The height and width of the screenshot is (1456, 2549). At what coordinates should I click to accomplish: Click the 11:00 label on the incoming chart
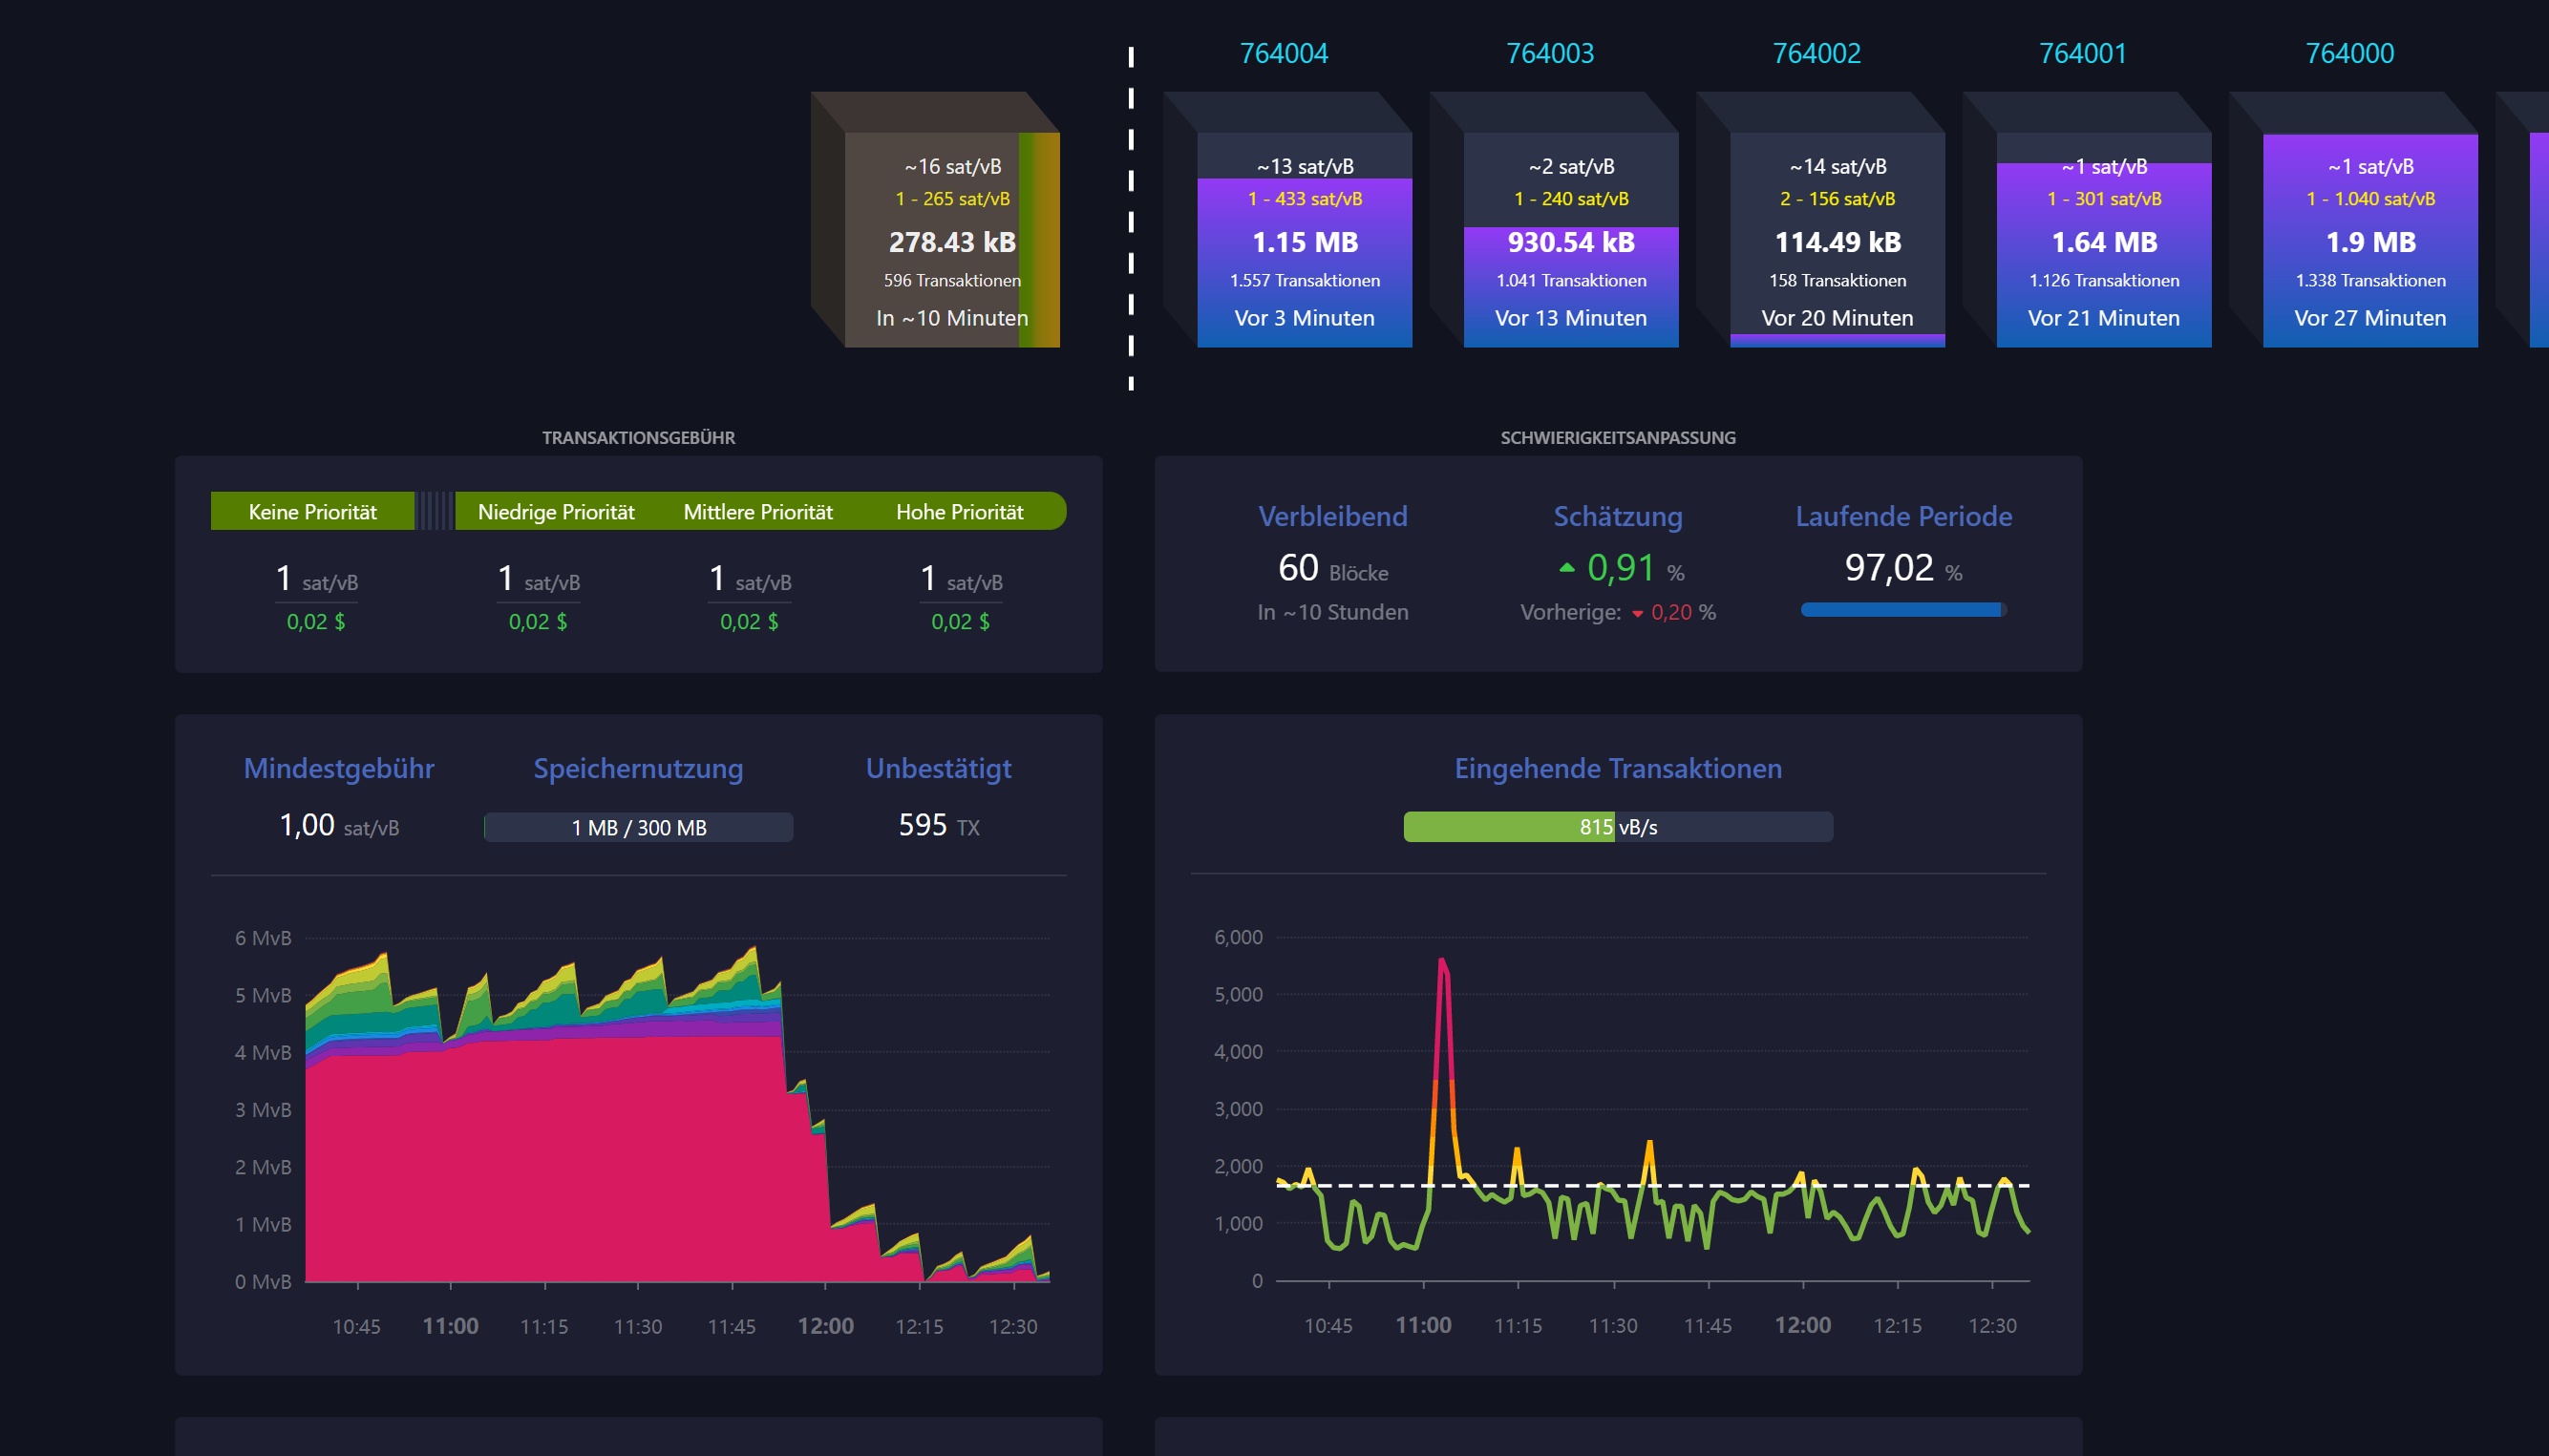click(x=1423, y=1325)
